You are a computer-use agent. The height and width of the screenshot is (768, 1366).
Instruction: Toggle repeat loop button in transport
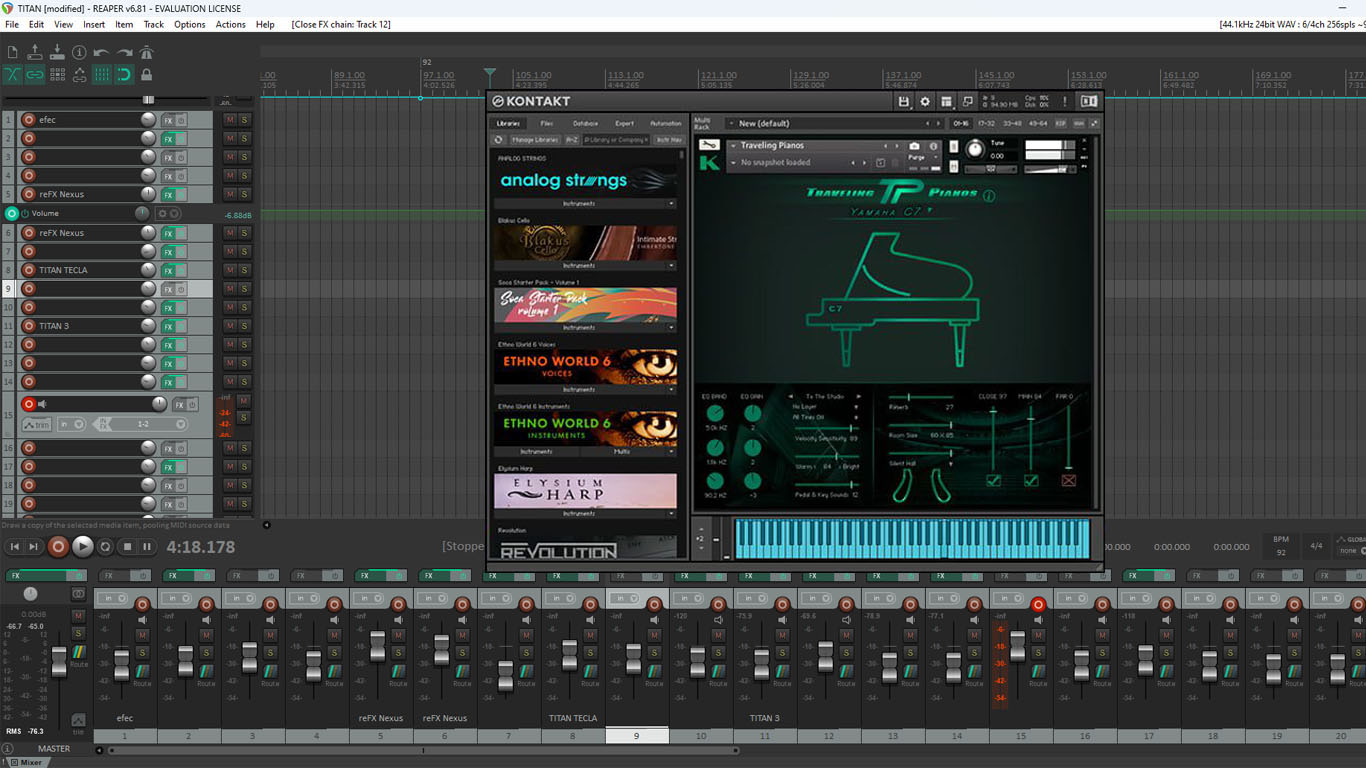(x=105, y=547)
